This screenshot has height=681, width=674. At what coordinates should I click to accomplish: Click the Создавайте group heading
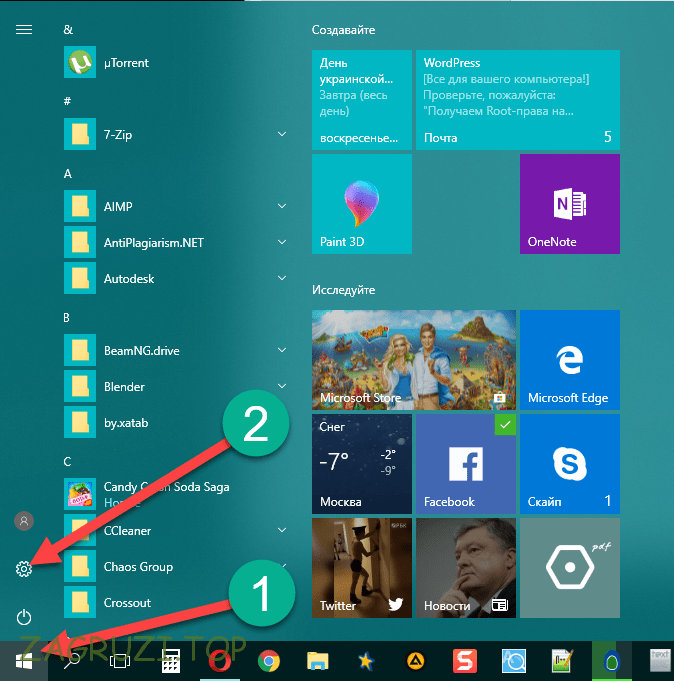(x=343, y=30)
